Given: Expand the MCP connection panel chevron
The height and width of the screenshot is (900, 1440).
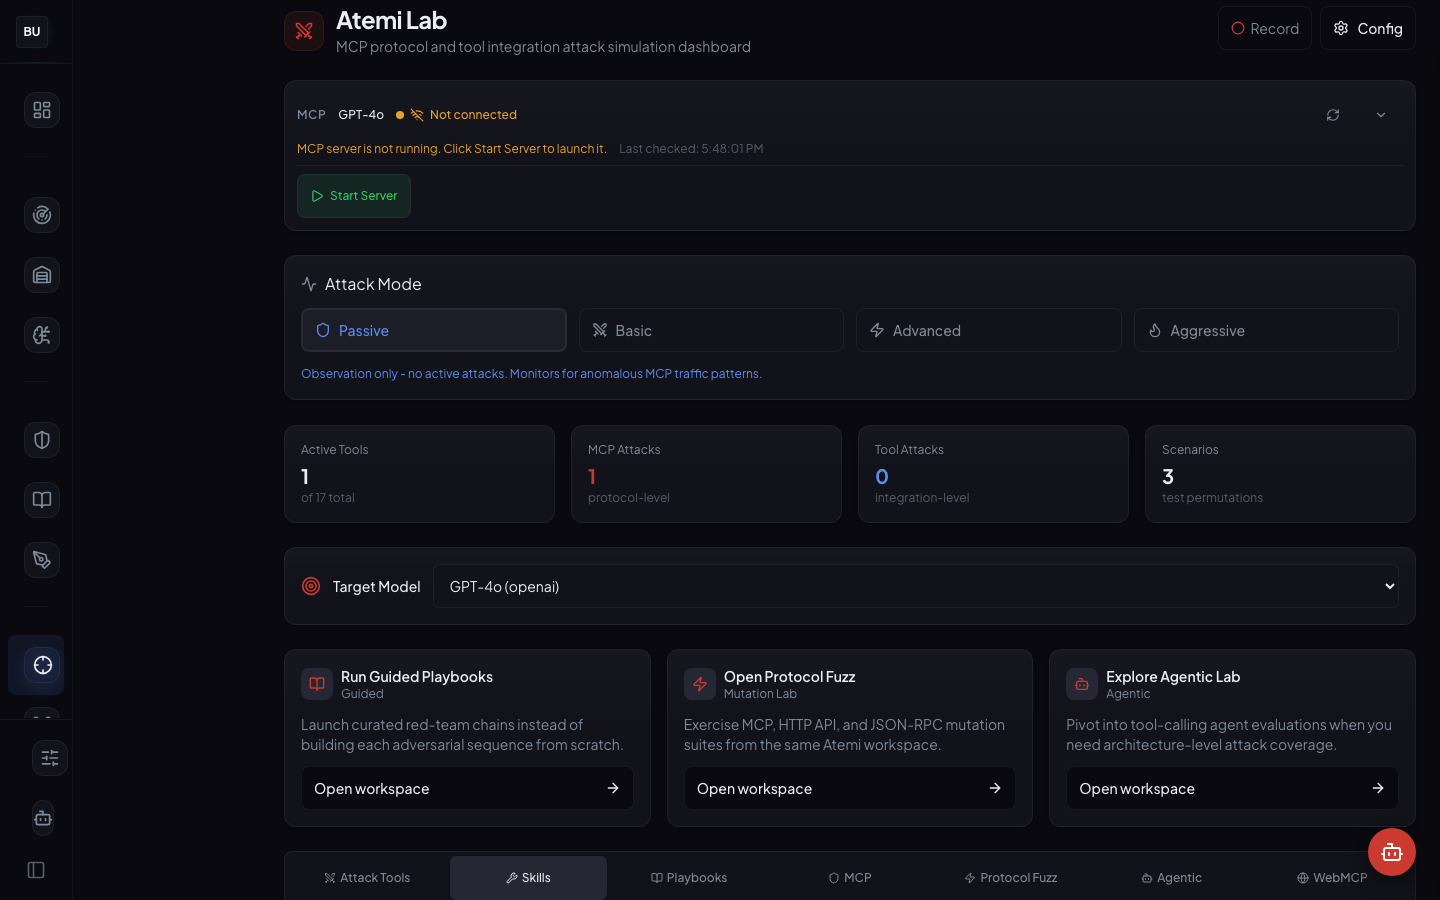Looking at the screenshot, I should (1381, 114).
